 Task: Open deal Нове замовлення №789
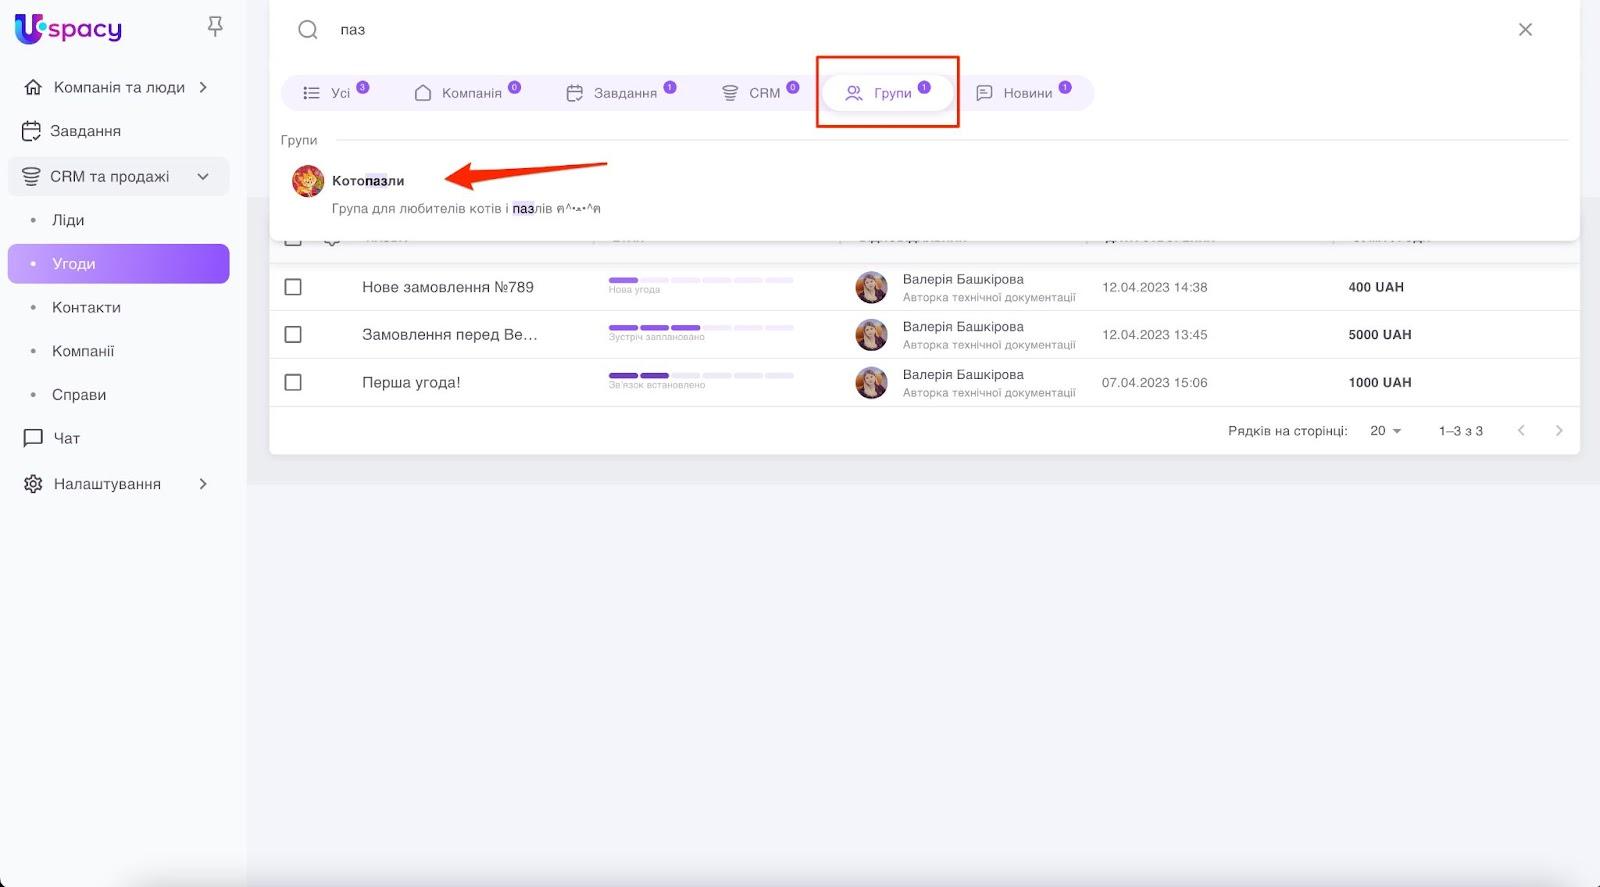point(448,287)
